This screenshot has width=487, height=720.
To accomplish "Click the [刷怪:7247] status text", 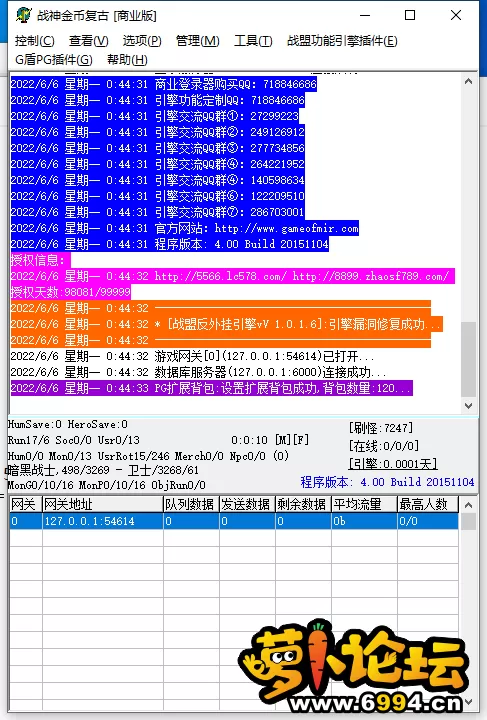I will [381, 428].
